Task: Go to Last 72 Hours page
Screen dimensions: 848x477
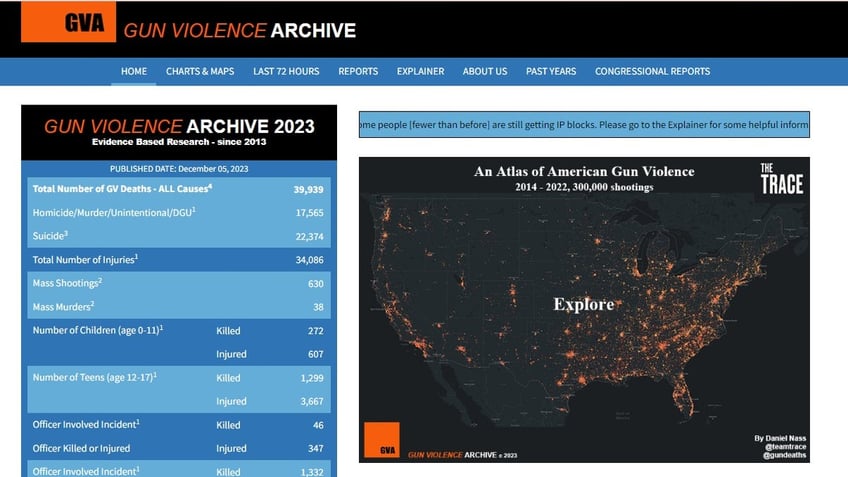Action: click(x=286, y=71)
